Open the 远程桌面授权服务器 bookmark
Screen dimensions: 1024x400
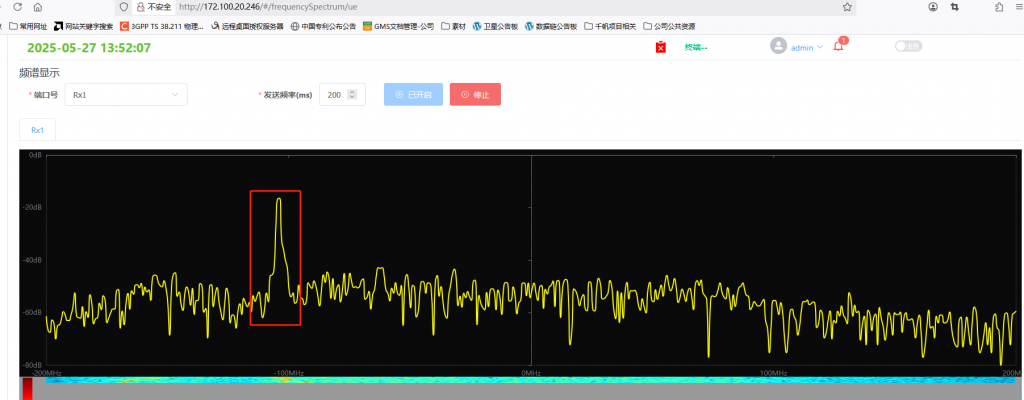[247, 27]
